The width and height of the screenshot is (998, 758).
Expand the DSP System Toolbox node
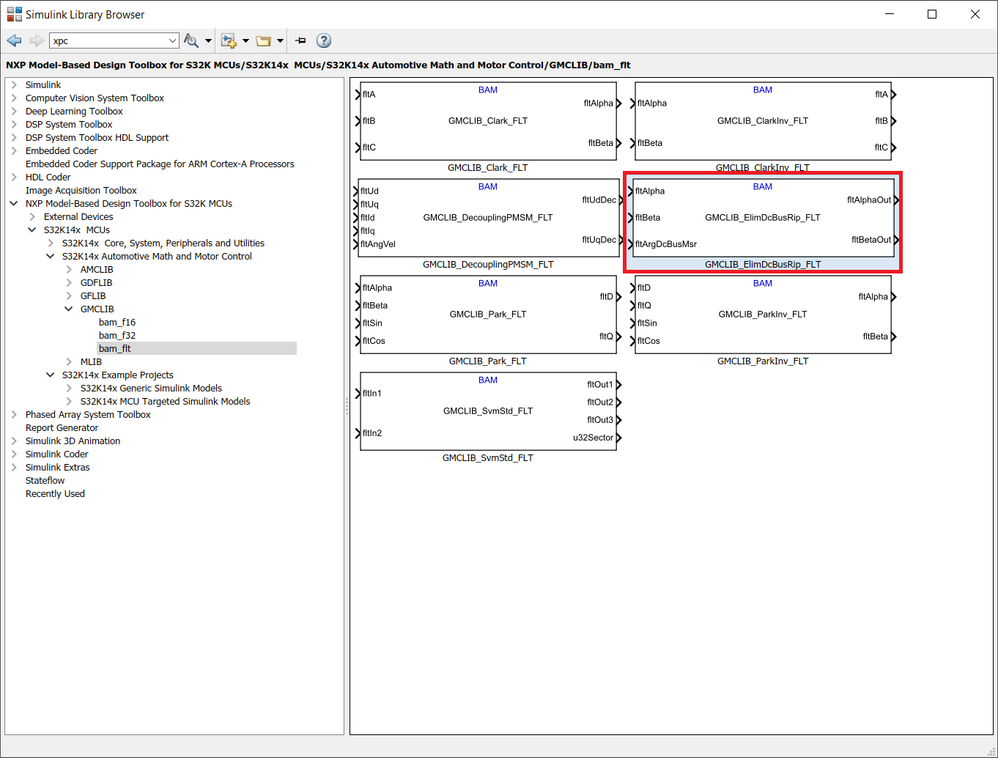click(x=14, y=124)
